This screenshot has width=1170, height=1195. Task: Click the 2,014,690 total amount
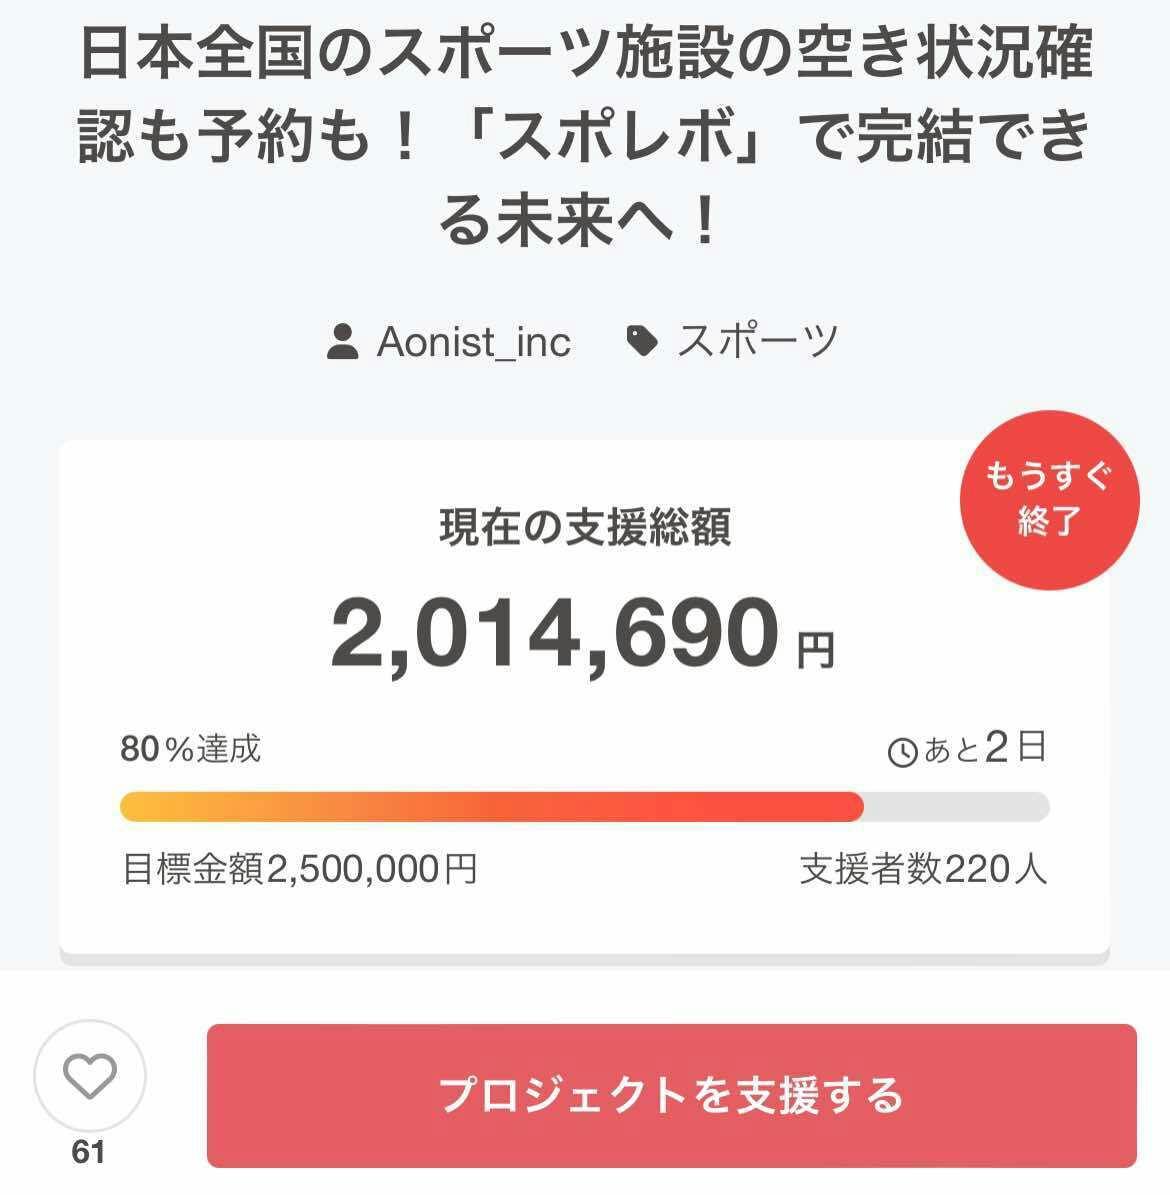(555, 635)
